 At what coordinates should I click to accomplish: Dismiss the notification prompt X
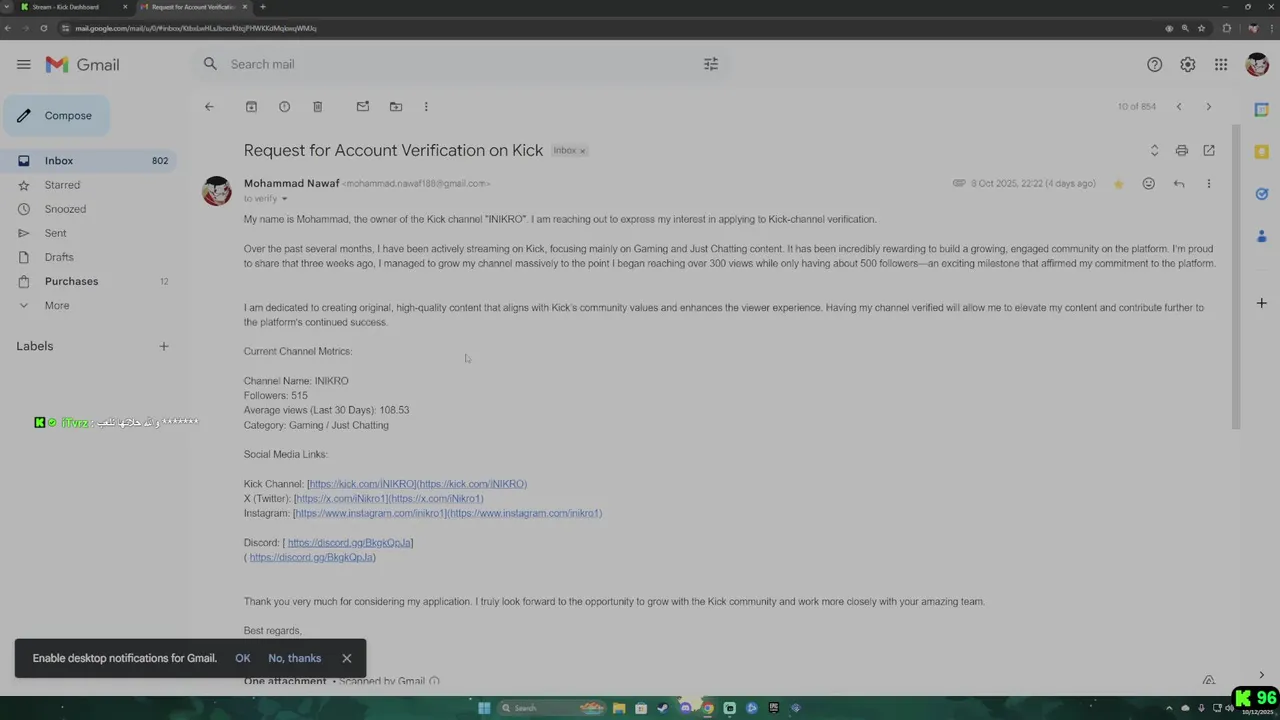click(347, 658)
